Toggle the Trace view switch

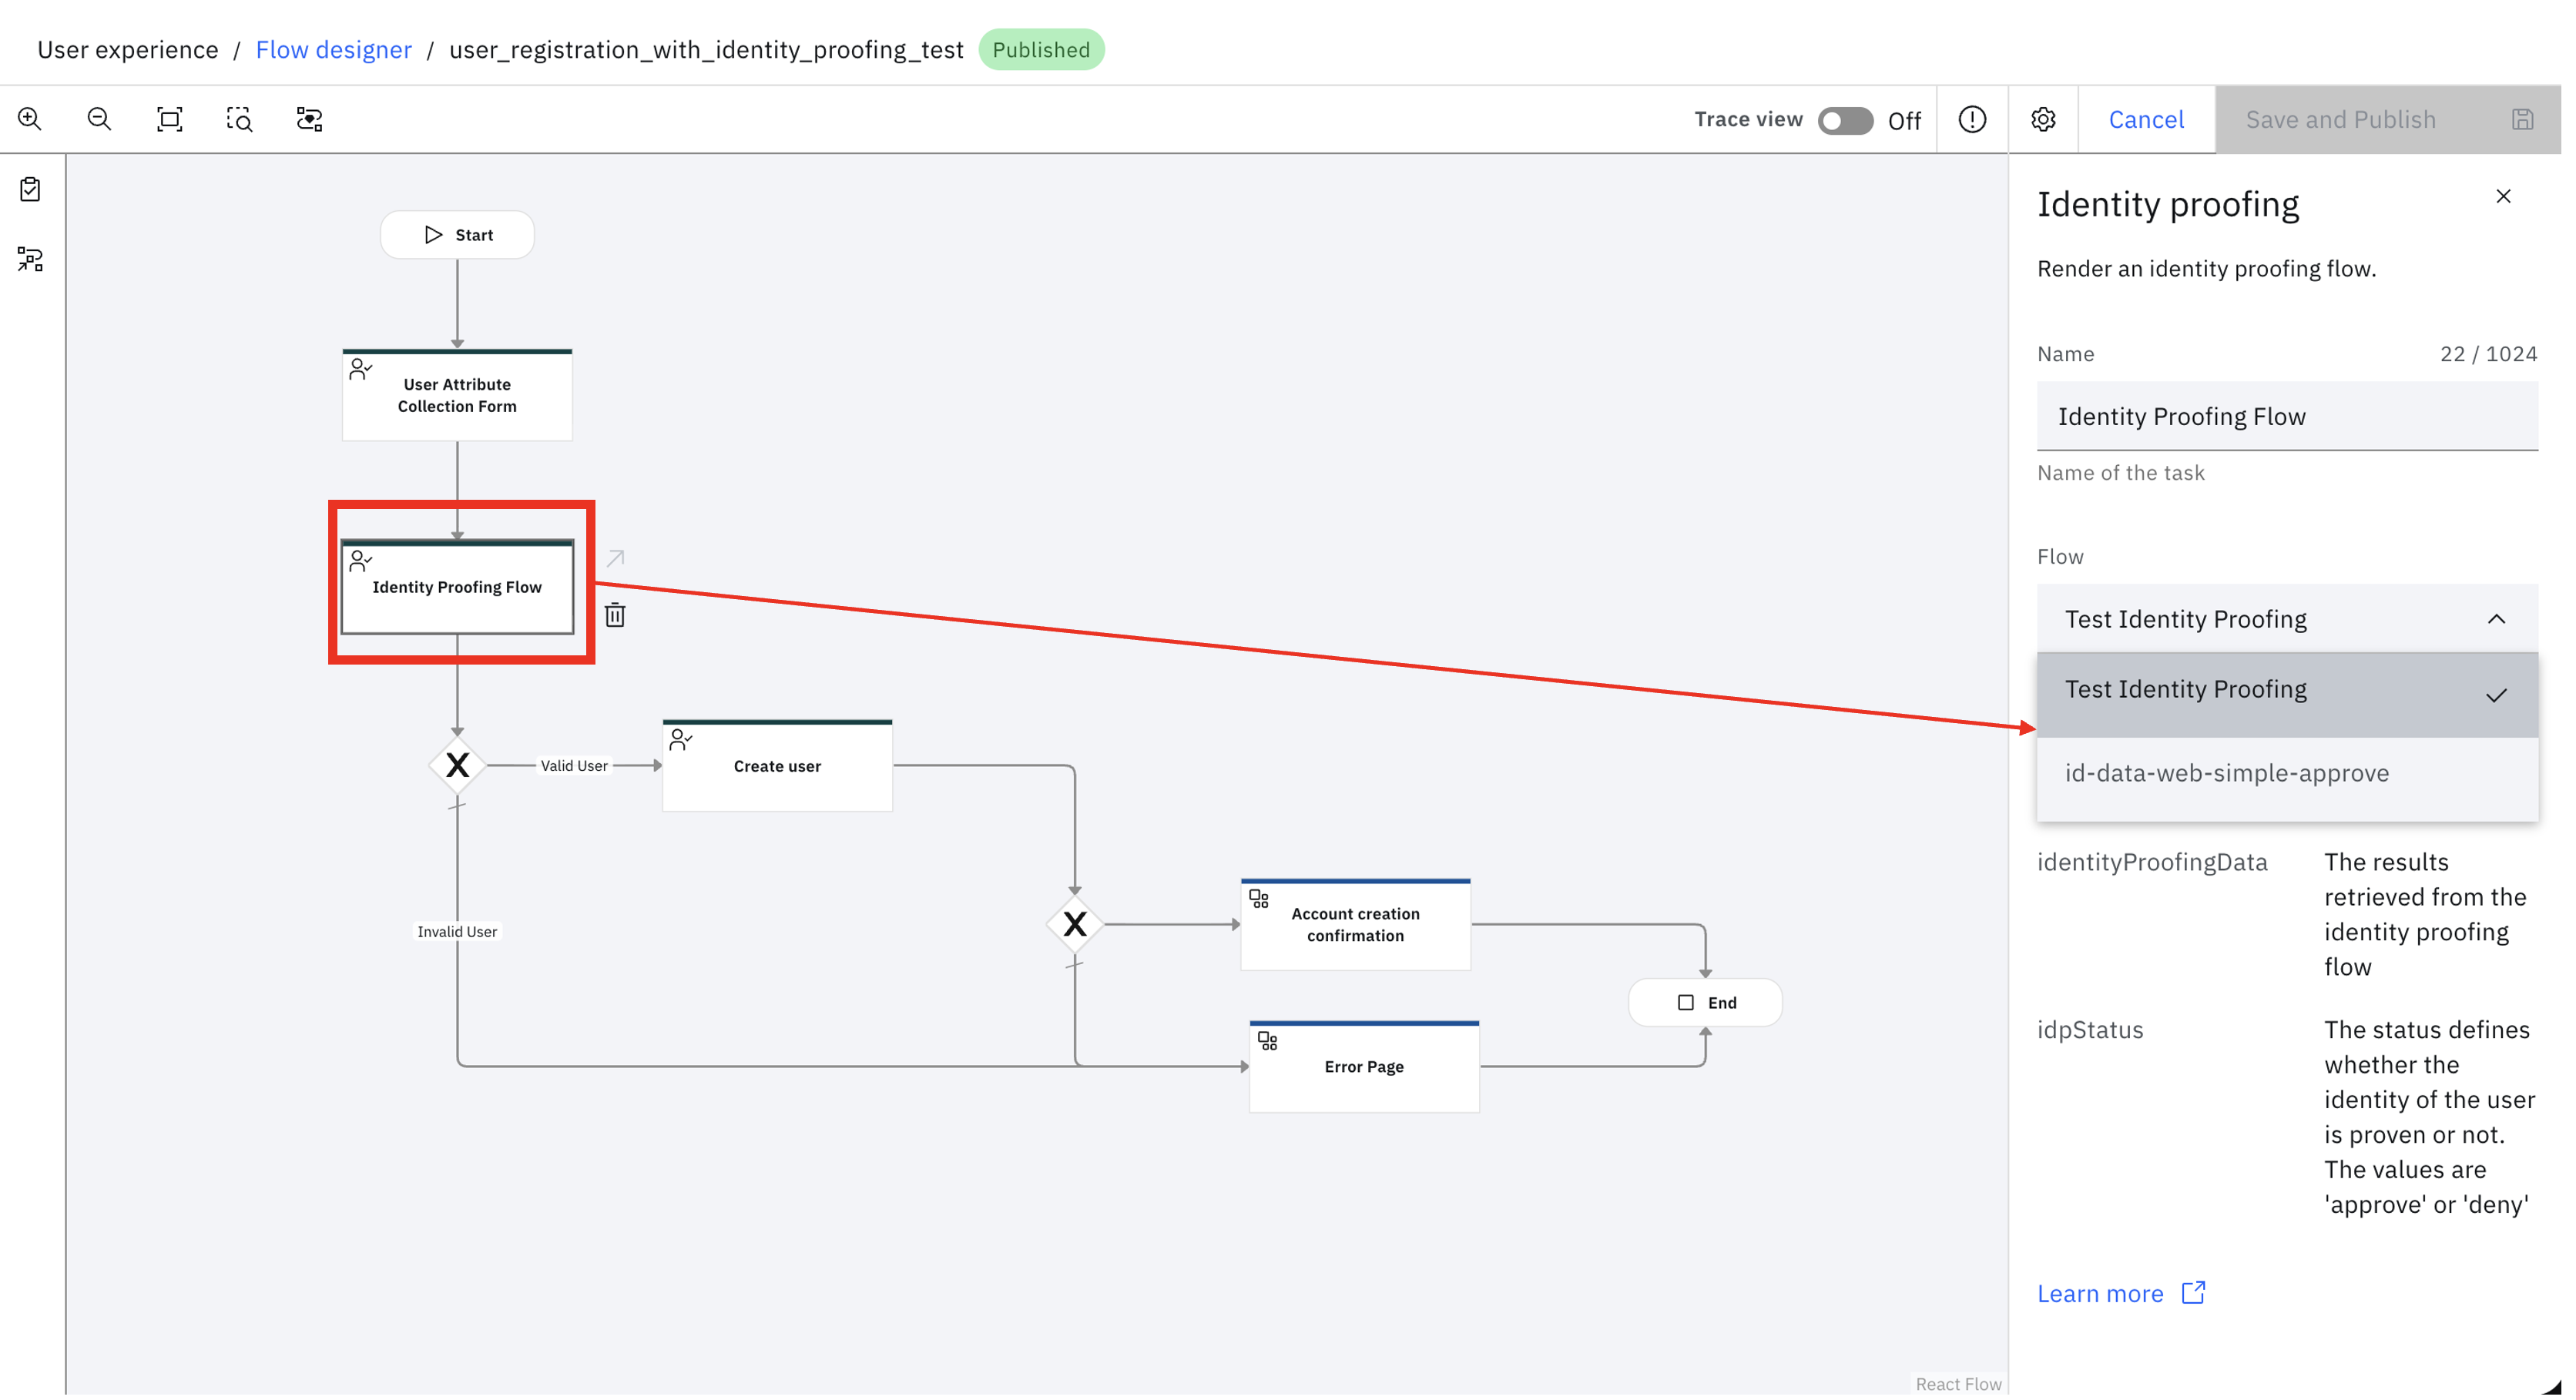tap(1845, 120)
